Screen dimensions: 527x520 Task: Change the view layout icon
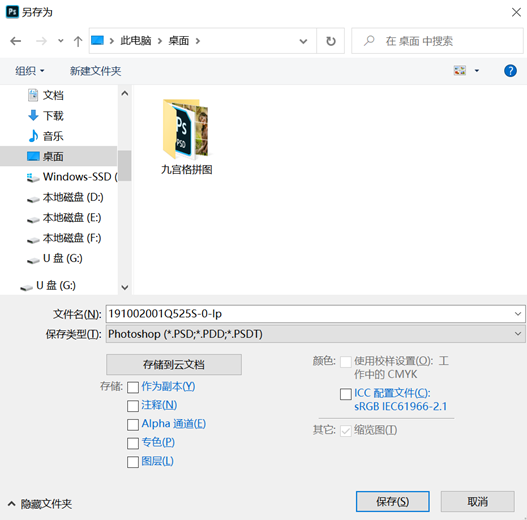click(460, 71)
